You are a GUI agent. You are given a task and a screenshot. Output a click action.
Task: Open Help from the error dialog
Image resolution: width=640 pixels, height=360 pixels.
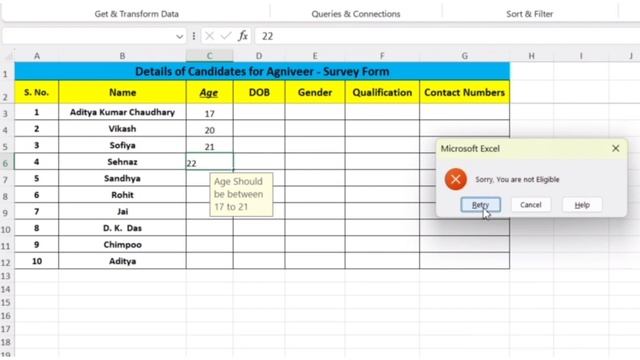[582, 205]
